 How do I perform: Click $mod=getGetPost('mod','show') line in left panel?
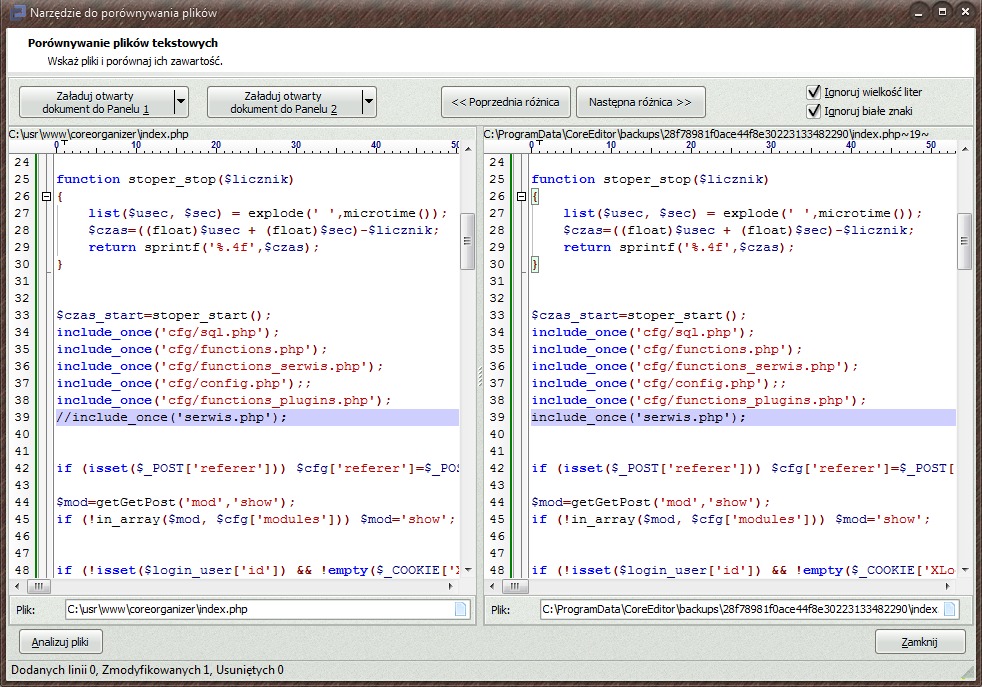tap(175, 502)
